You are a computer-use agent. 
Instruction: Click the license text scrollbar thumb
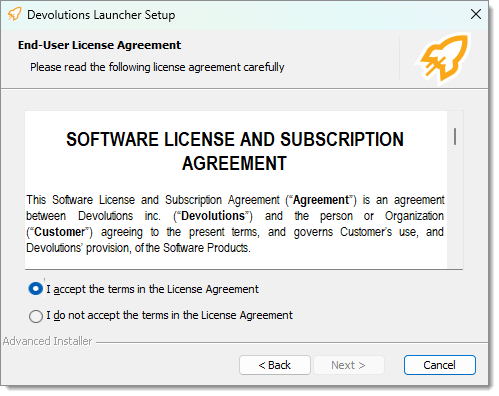(455, 136)
